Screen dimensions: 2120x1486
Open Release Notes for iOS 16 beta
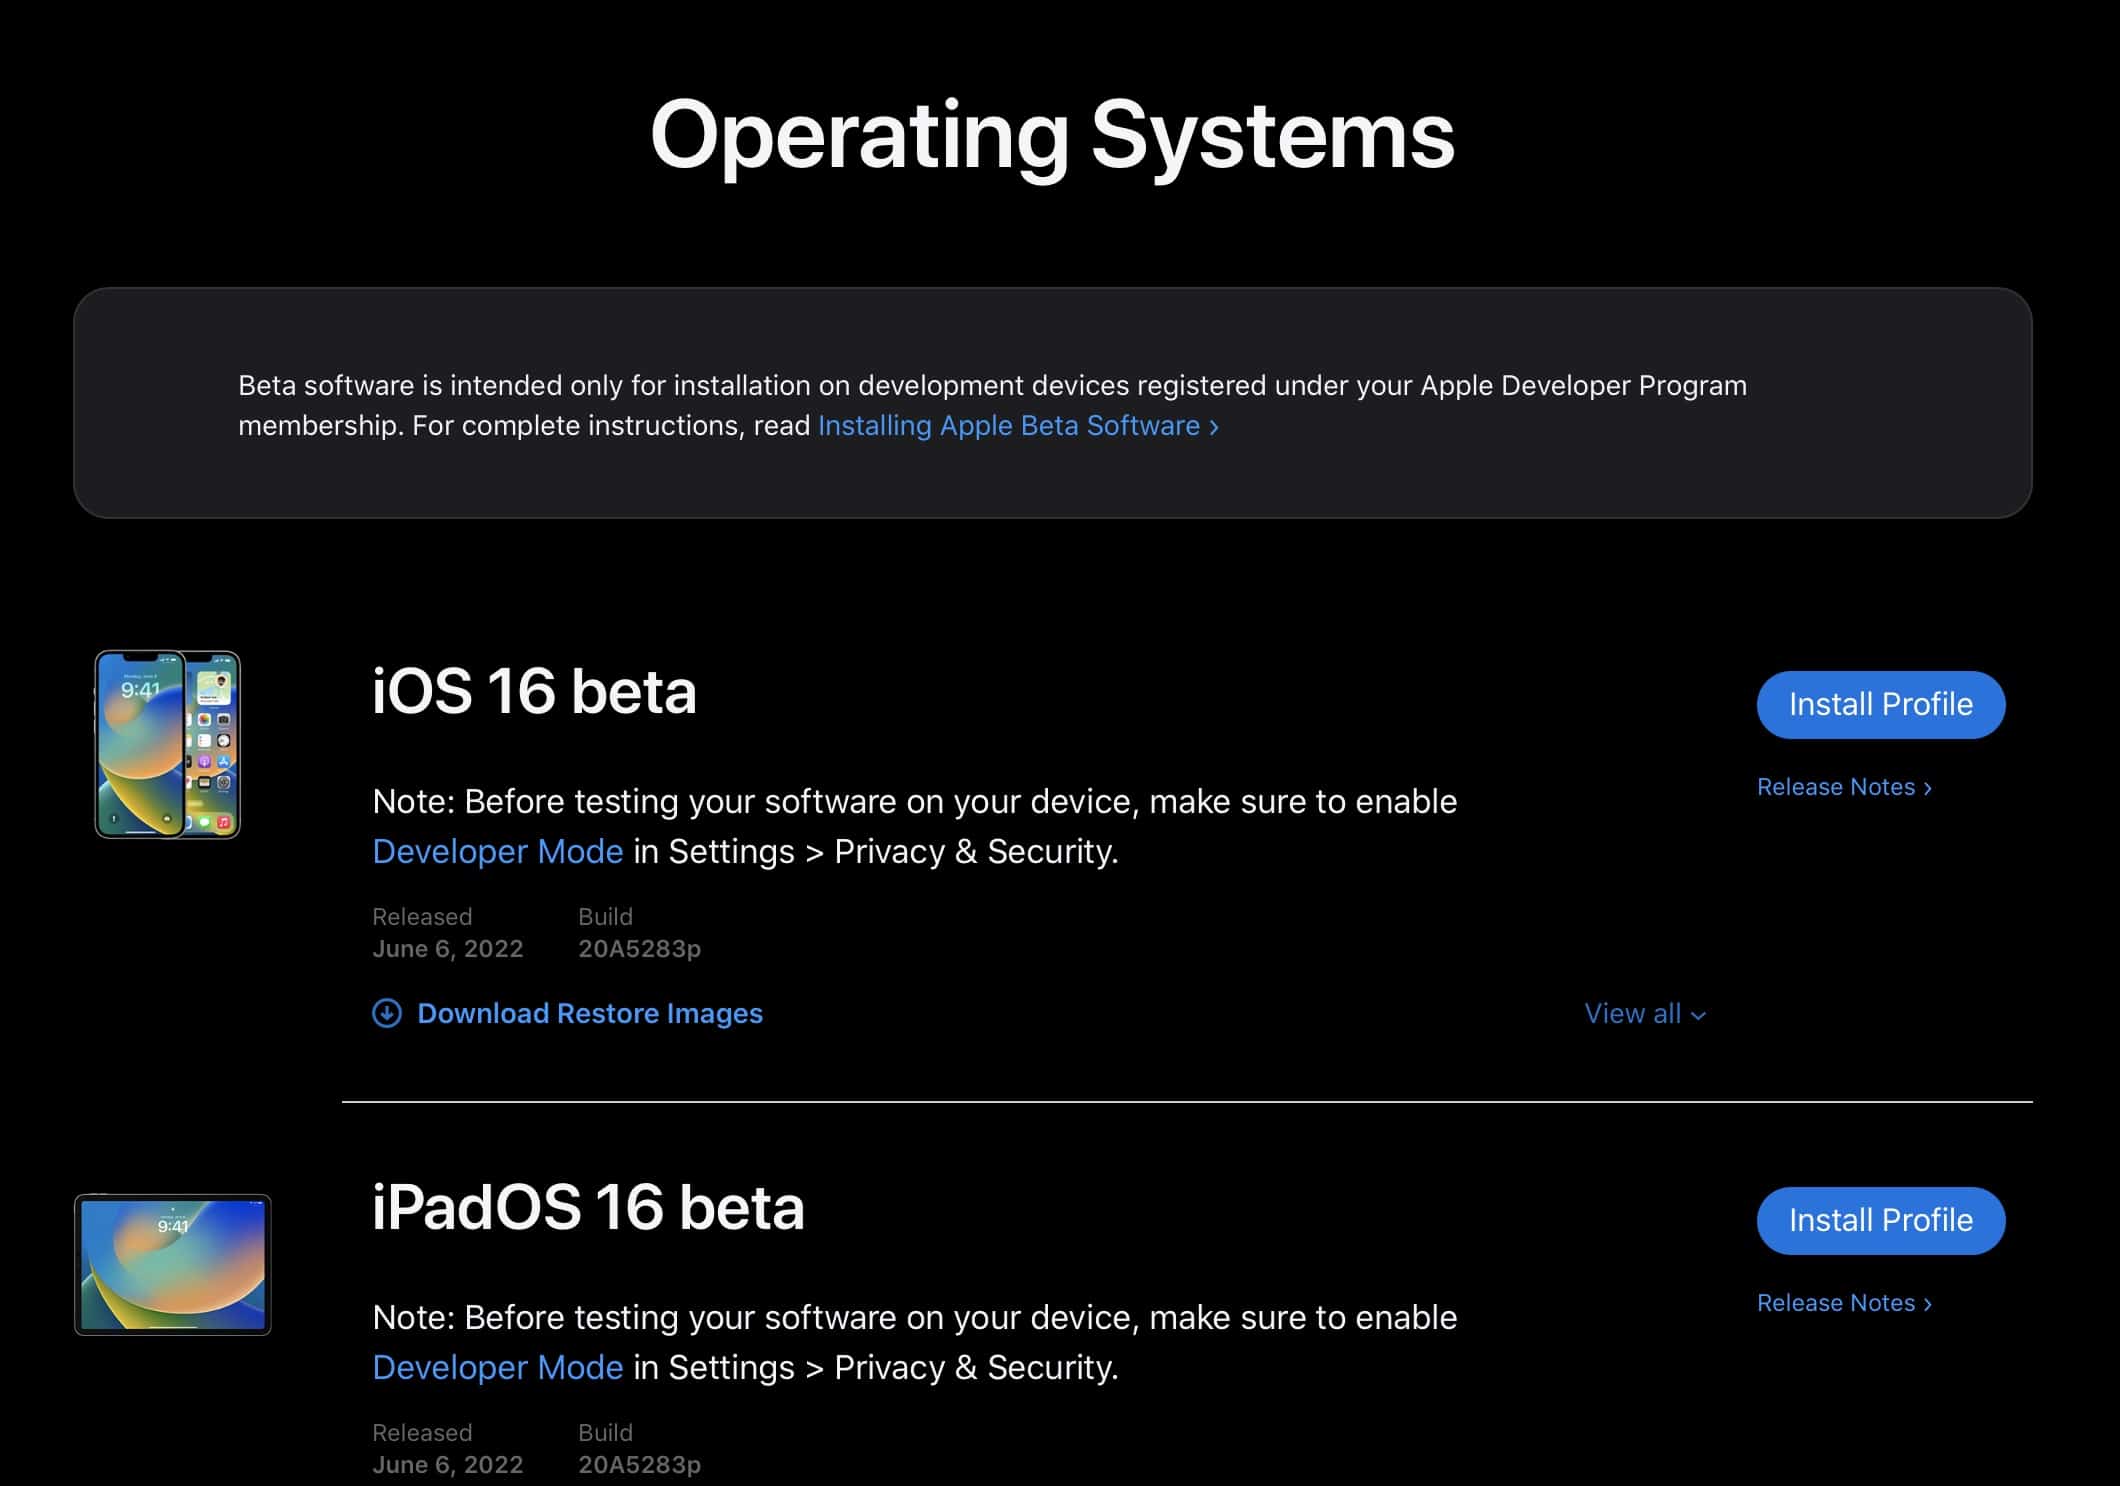point(1844,787)
